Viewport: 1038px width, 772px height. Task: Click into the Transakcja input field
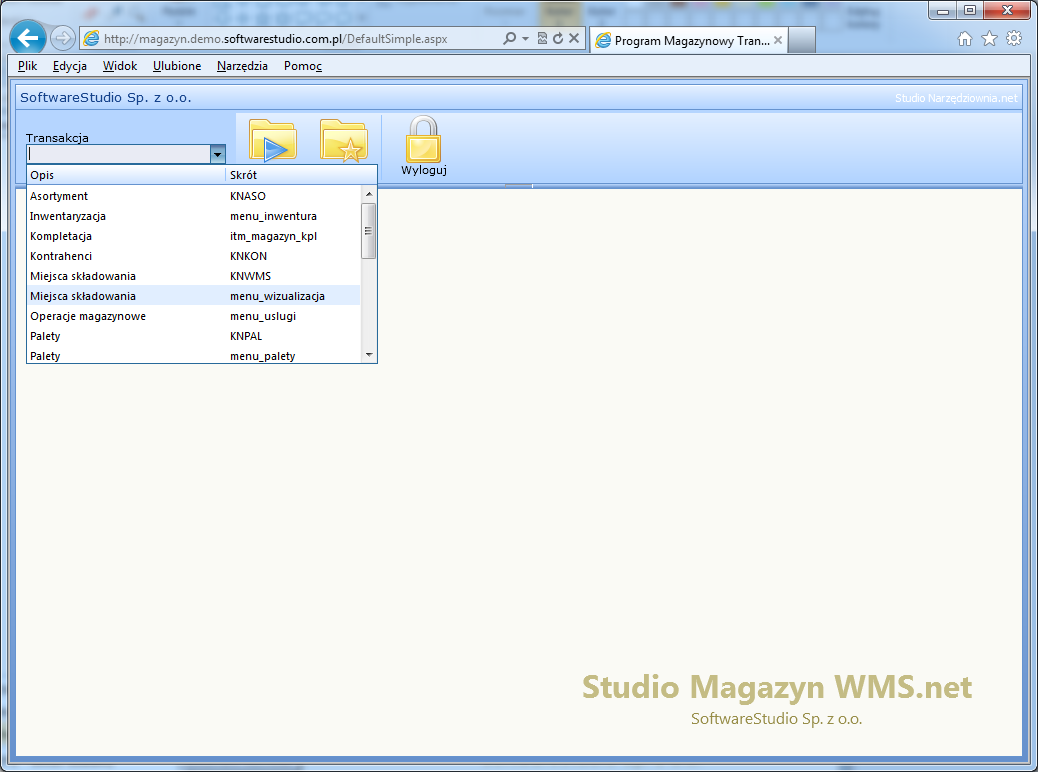pos(119,154)
